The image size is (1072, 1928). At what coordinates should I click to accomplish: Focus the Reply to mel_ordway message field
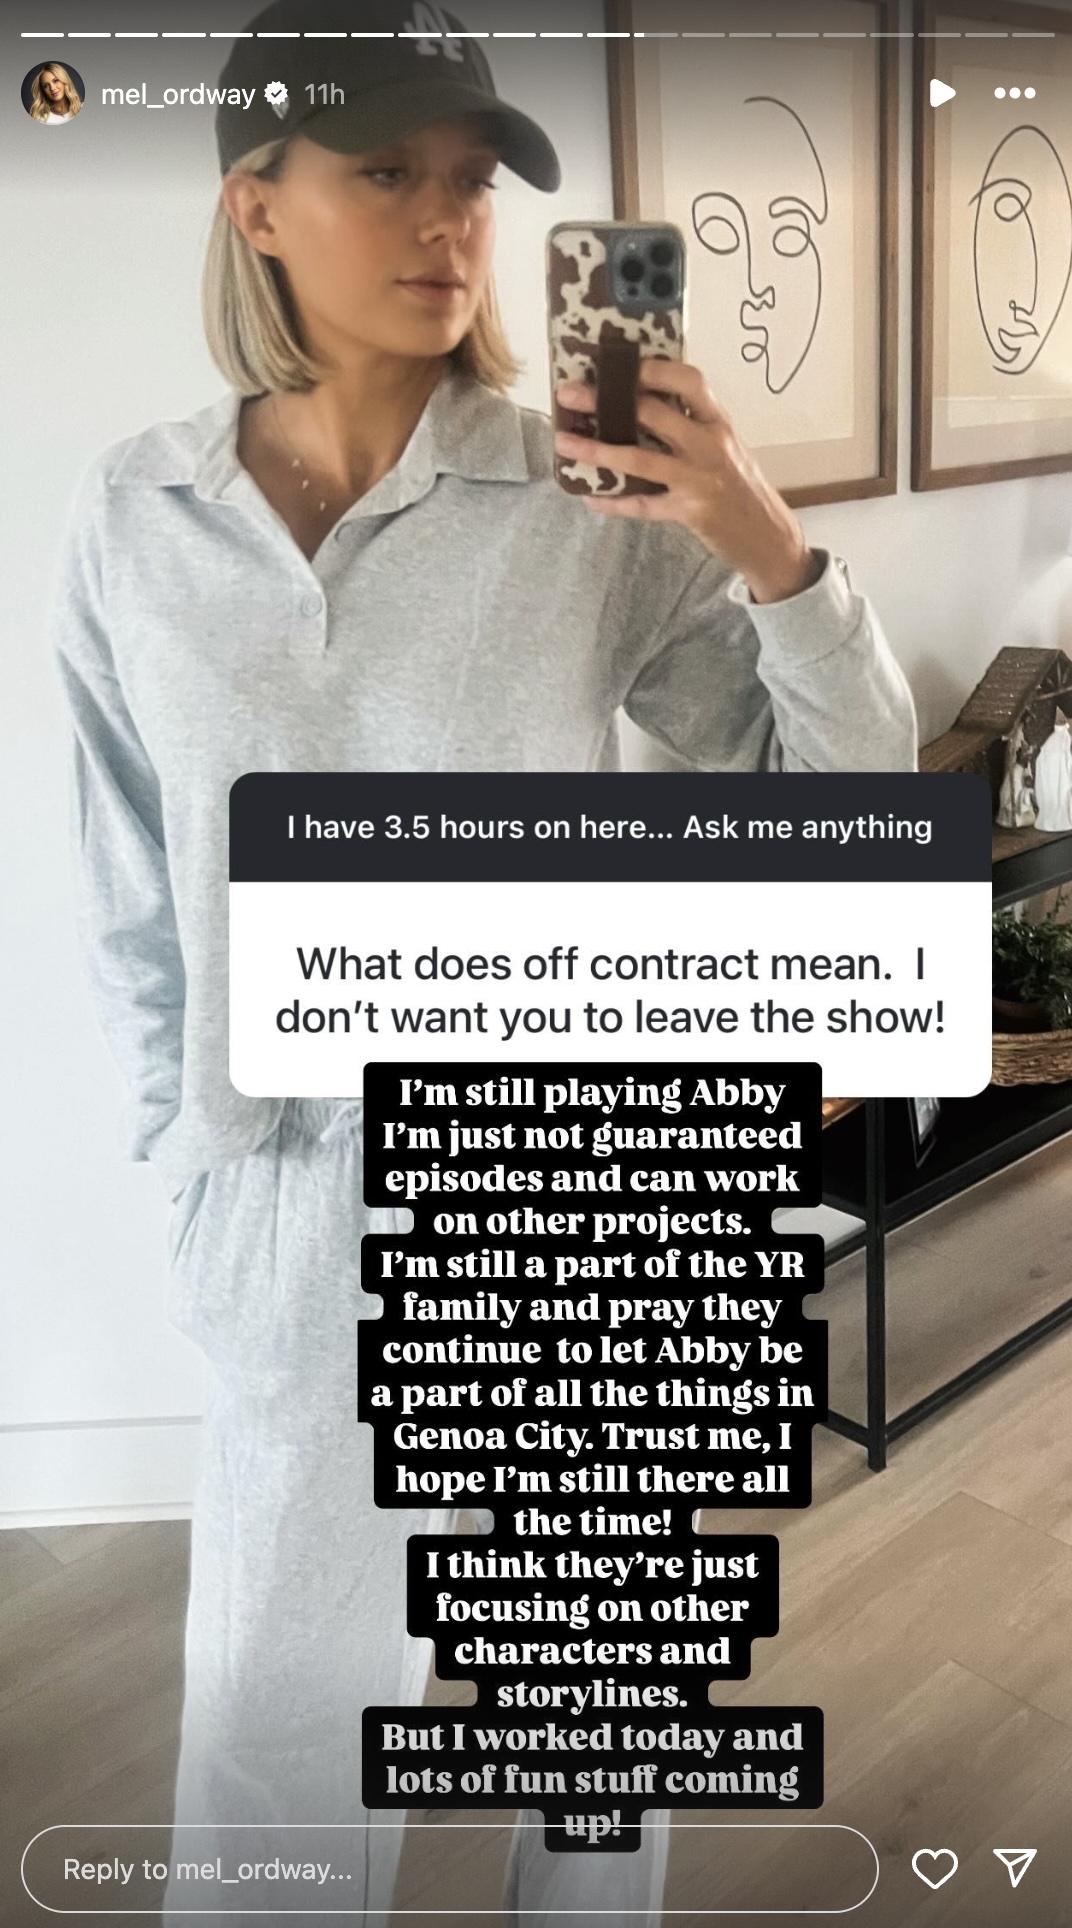coord(450,1869)
